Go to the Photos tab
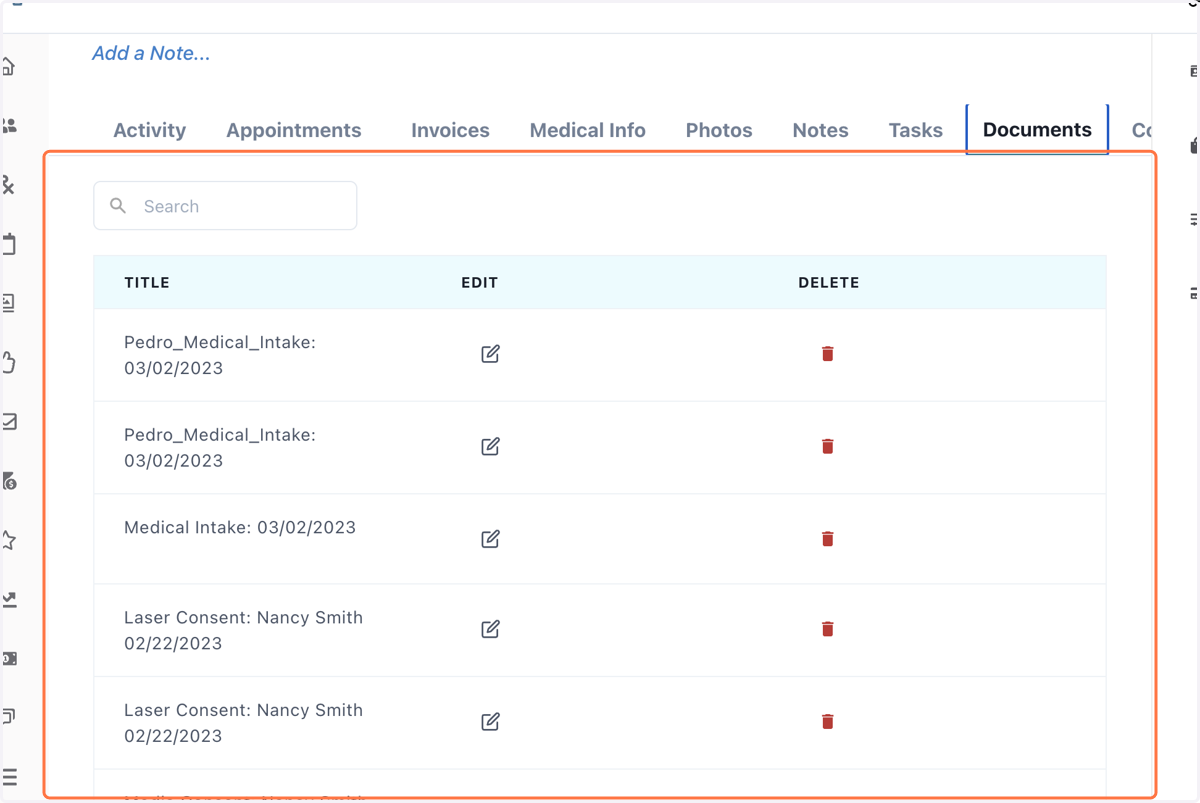The height and width of the screenshot is (803, 1200). [x=719, y=130]
